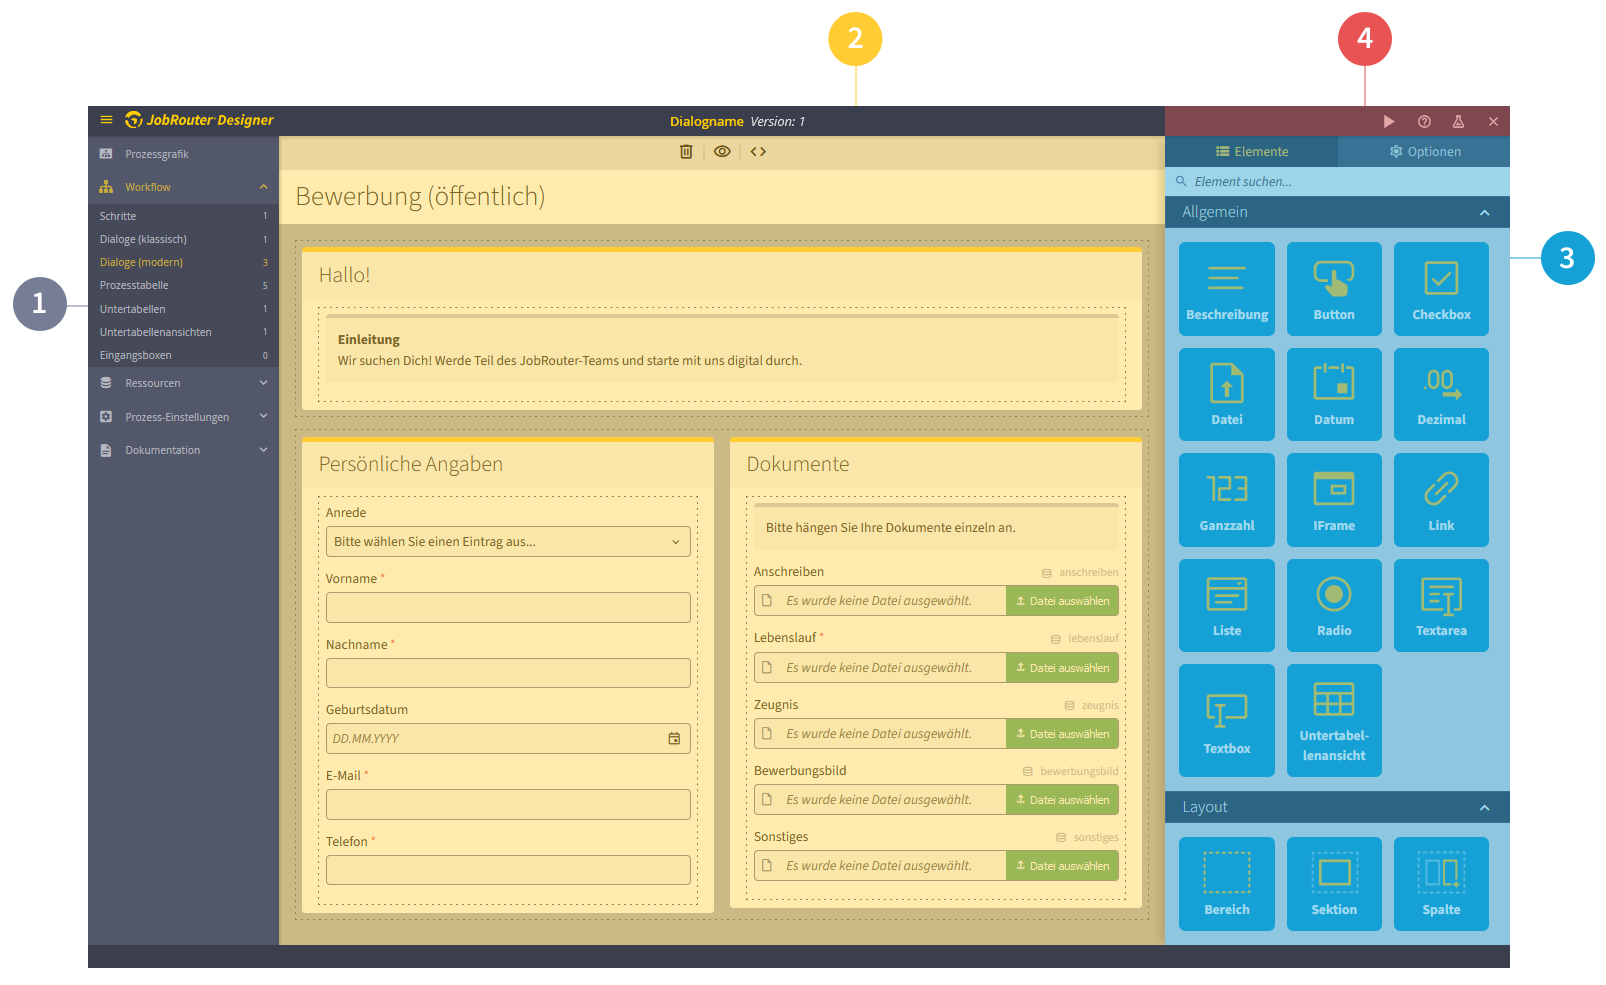The width and height of the screenshot is (1606, 985).
Task: Click the trash delete icon in dialog toolbar
Action: pos(686,152)
